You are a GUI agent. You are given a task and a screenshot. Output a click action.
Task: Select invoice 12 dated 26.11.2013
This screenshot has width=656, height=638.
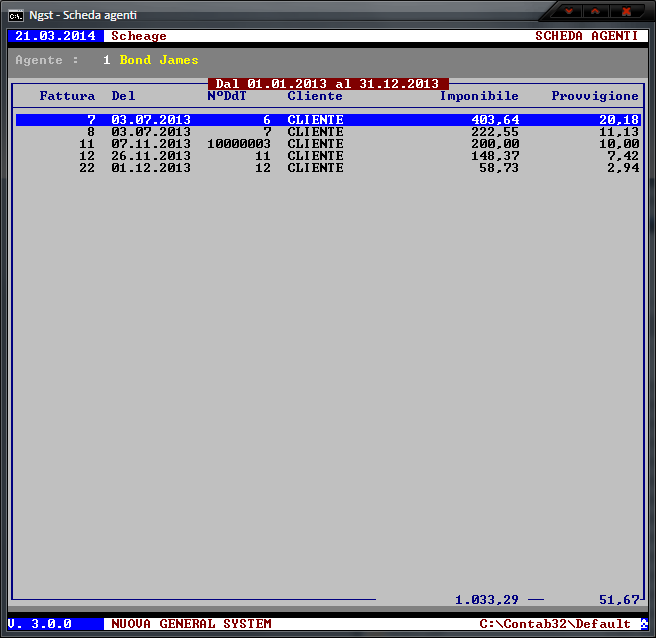(327, 156)
